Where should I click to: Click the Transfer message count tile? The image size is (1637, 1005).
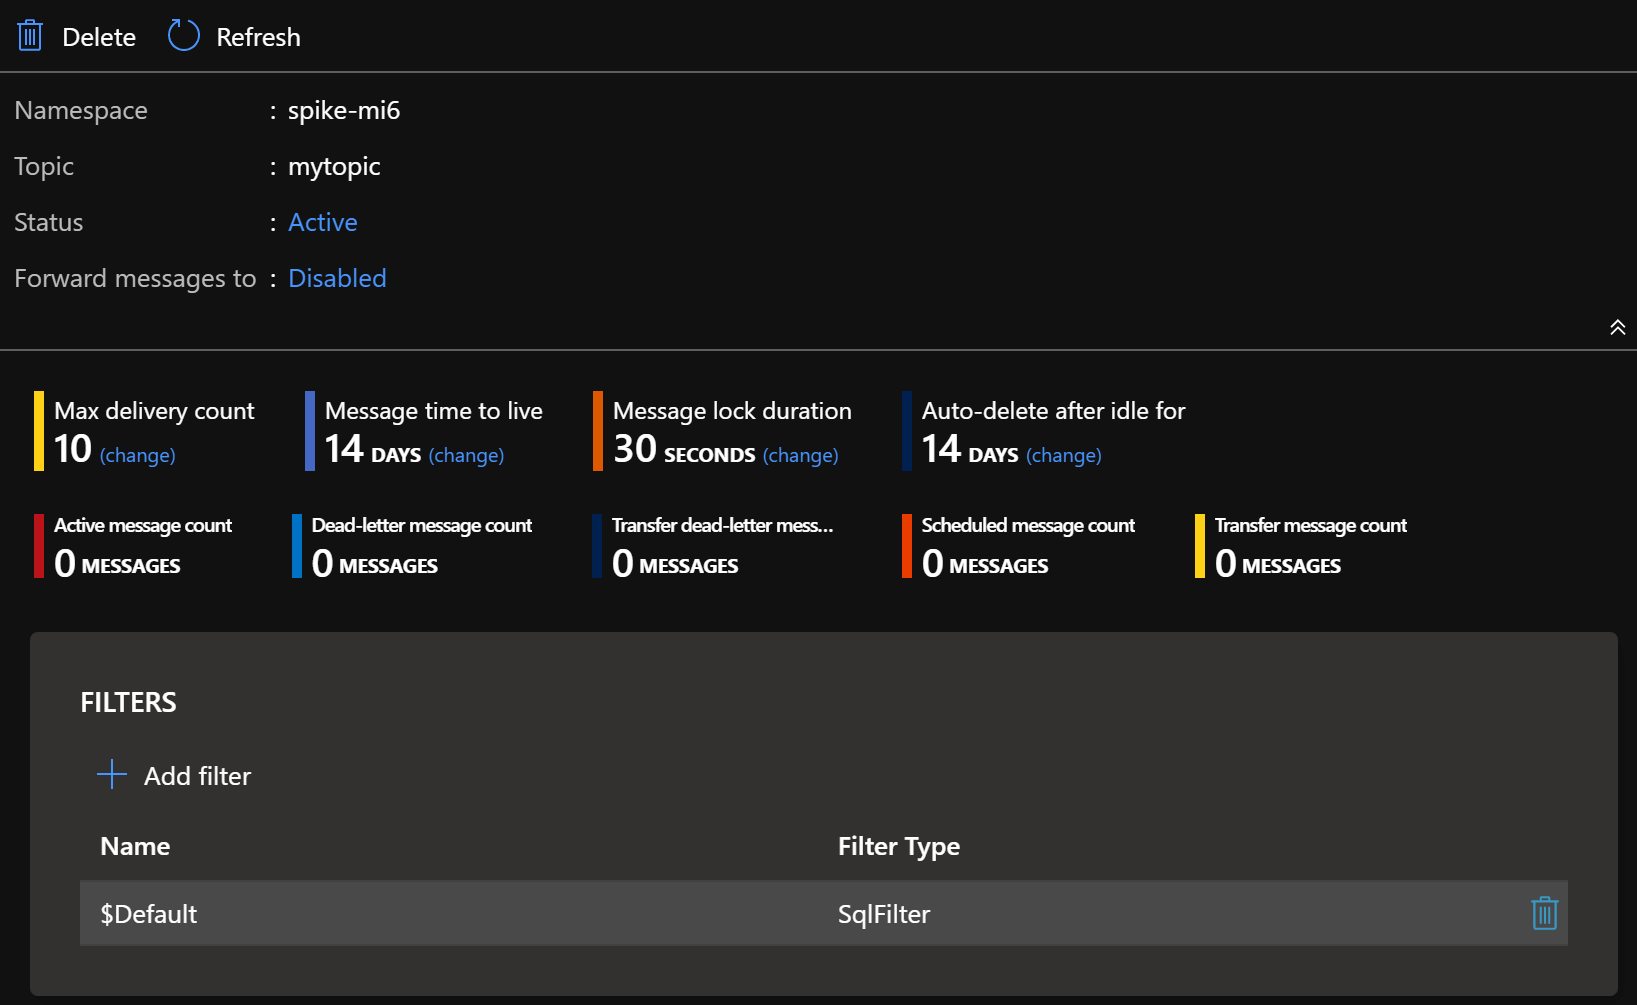click(x=1302, y=546)
